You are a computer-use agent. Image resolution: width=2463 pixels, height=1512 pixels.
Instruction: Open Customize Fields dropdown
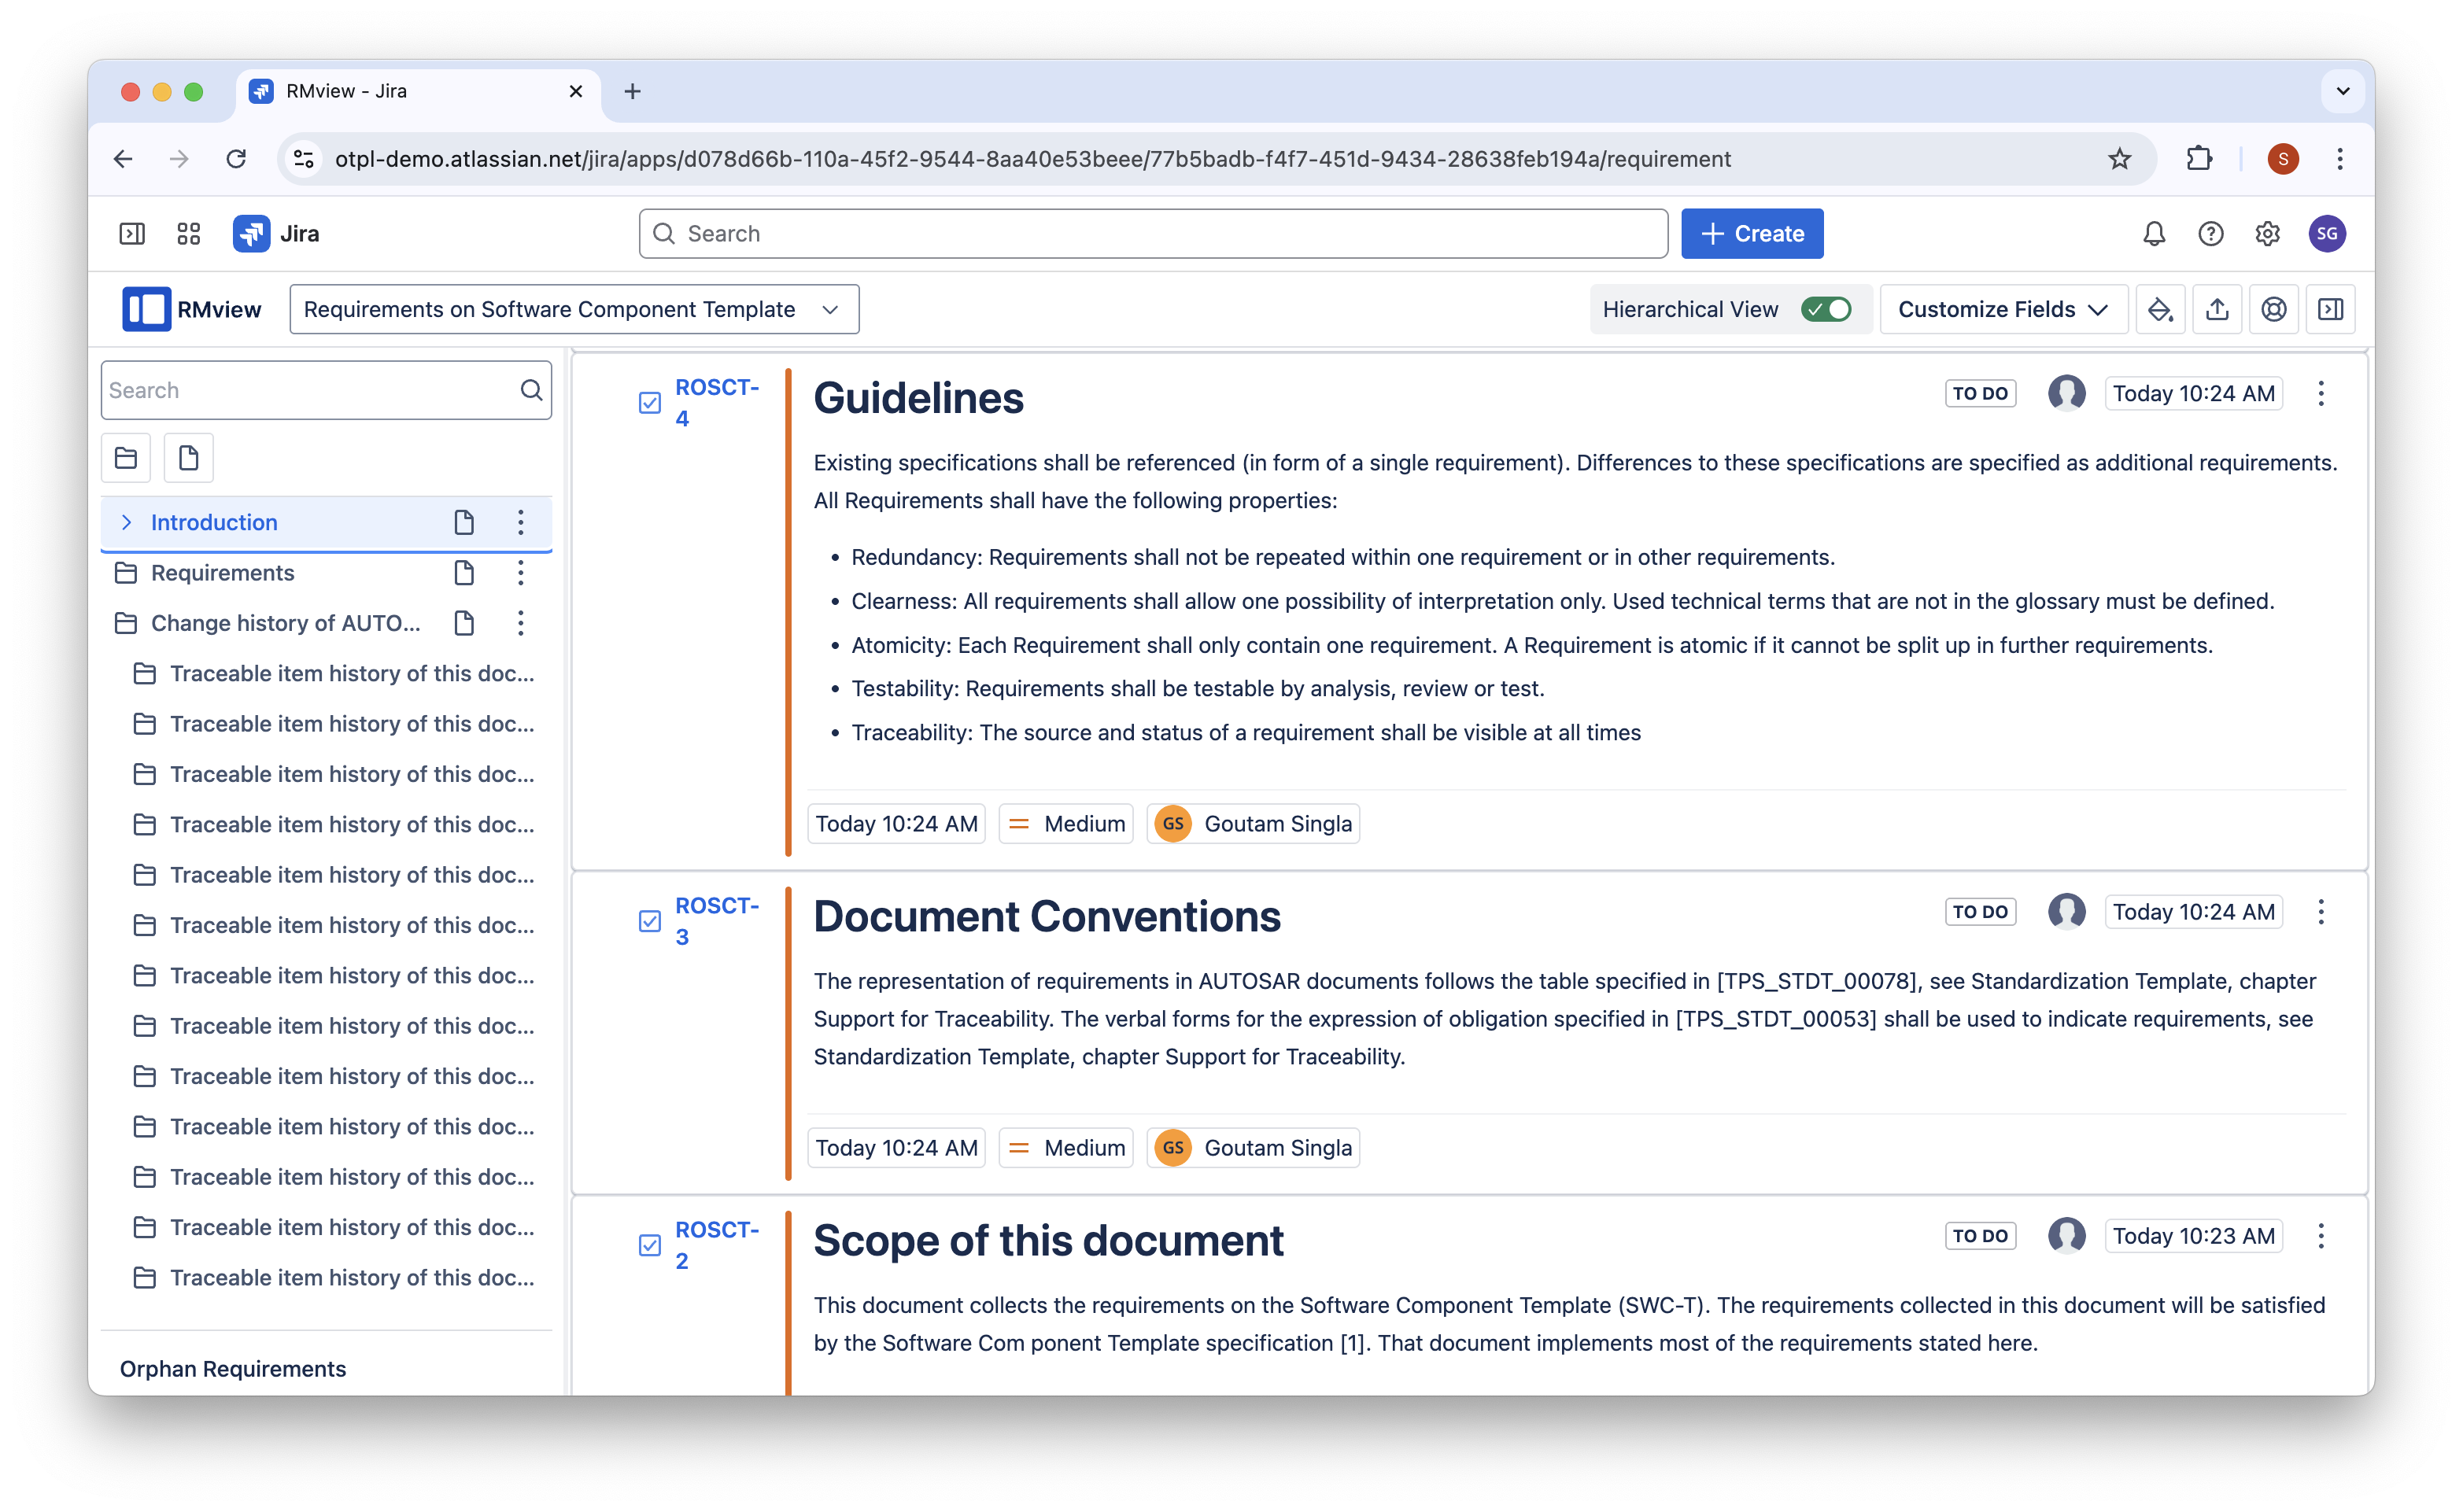tap(2003, 310)
